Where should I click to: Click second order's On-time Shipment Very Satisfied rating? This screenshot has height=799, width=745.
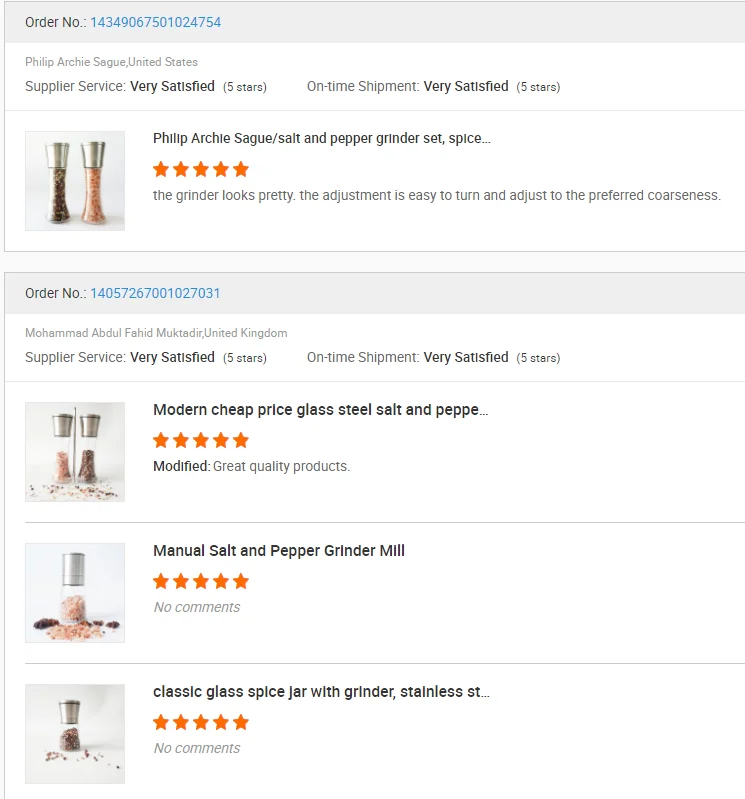[x=465, y=358]
